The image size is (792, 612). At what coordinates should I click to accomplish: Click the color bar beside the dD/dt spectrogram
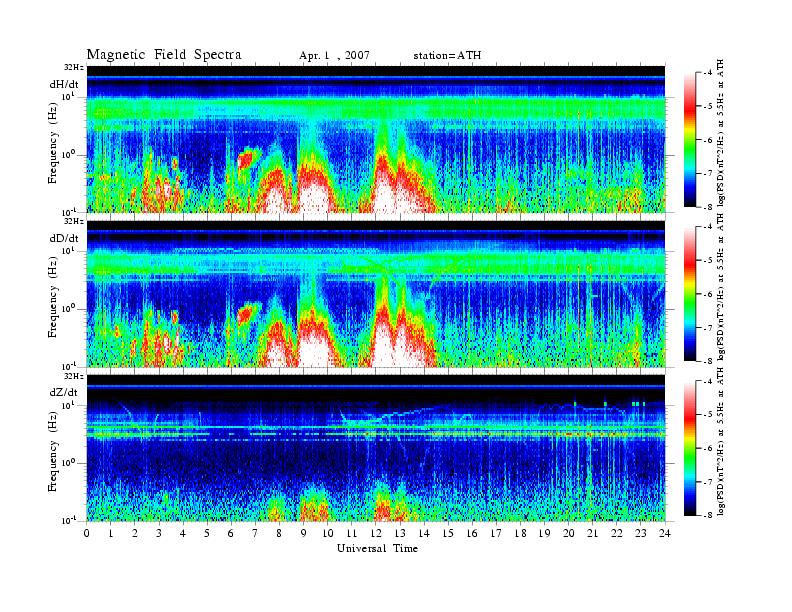(690, 294)
